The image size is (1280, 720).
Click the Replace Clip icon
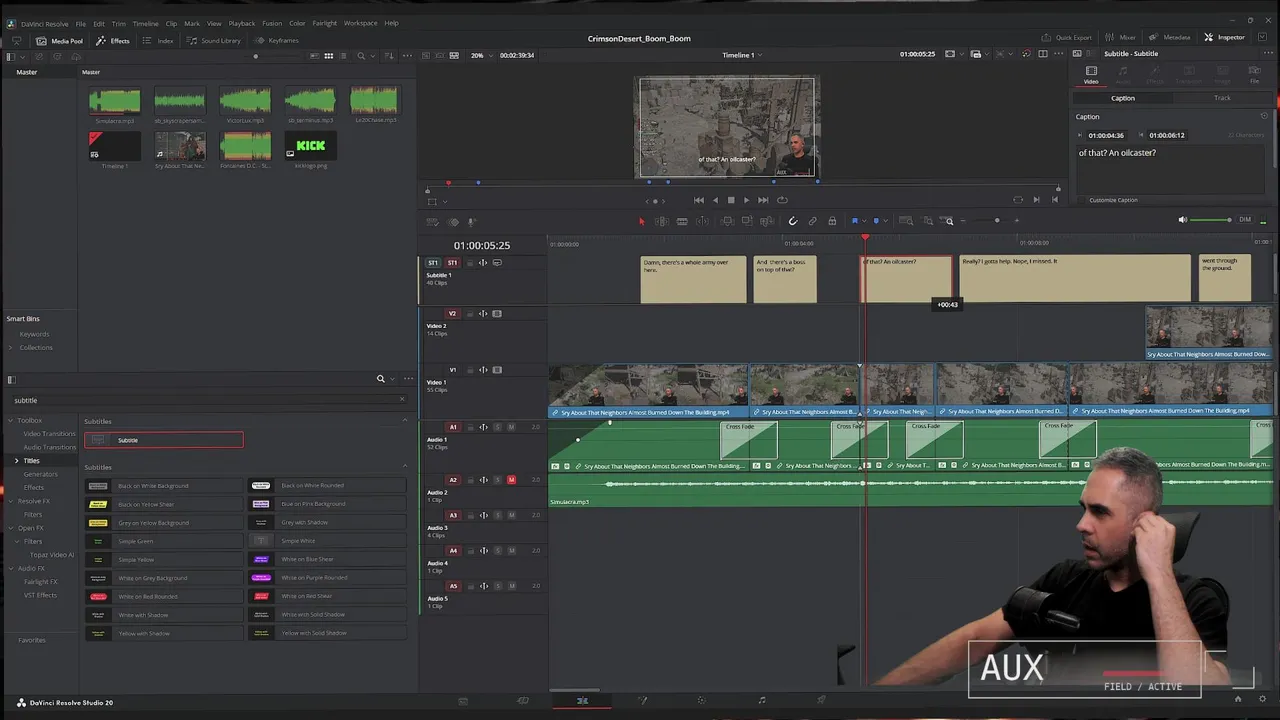click(x=767, y=221)
